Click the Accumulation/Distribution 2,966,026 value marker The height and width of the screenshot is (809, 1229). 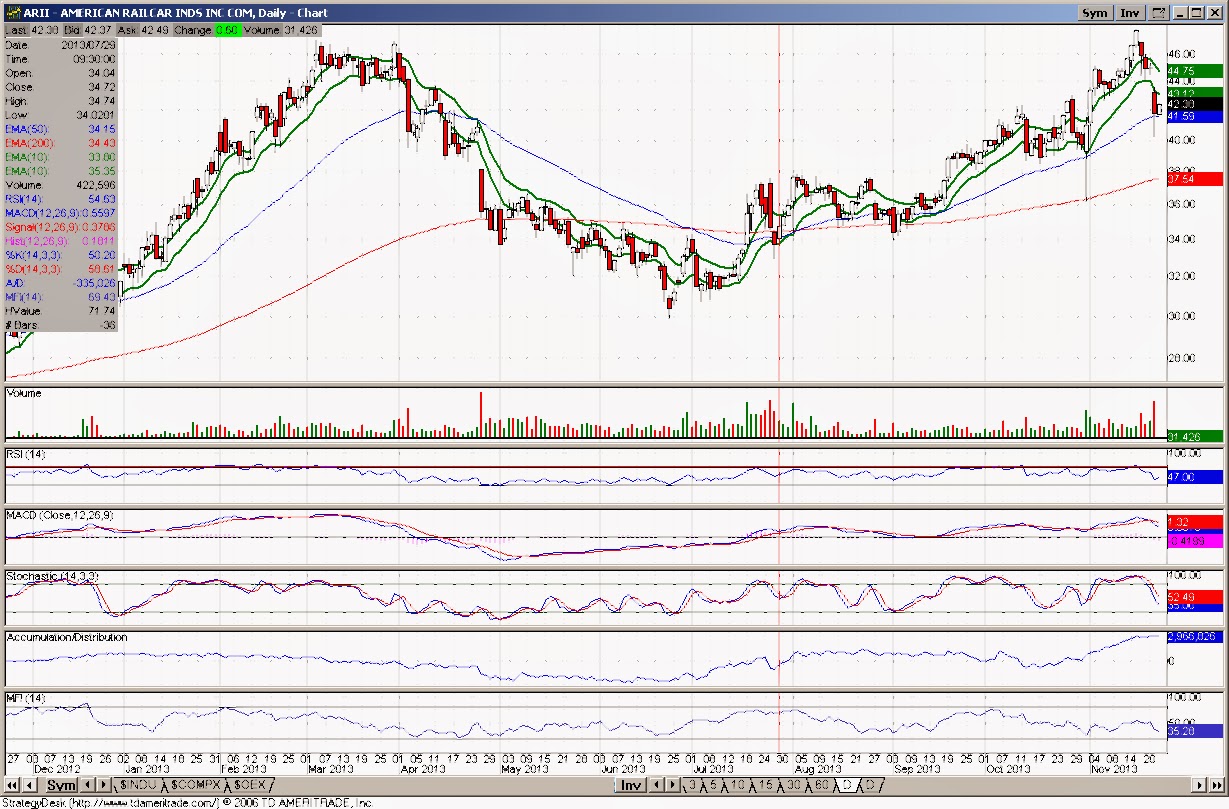(1194, 637)
